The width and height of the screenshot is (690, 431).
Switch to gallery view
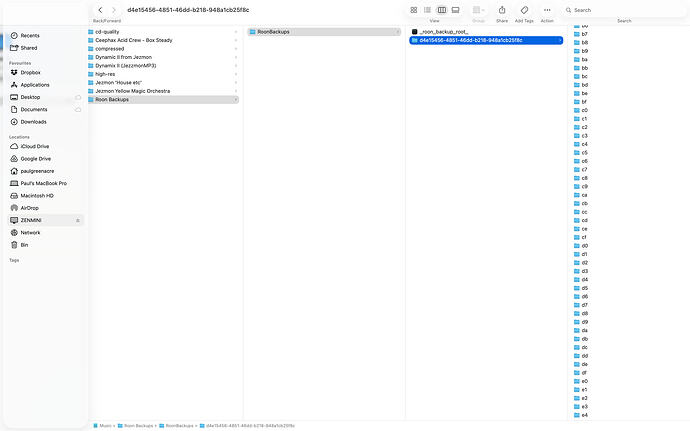[455, 10]
